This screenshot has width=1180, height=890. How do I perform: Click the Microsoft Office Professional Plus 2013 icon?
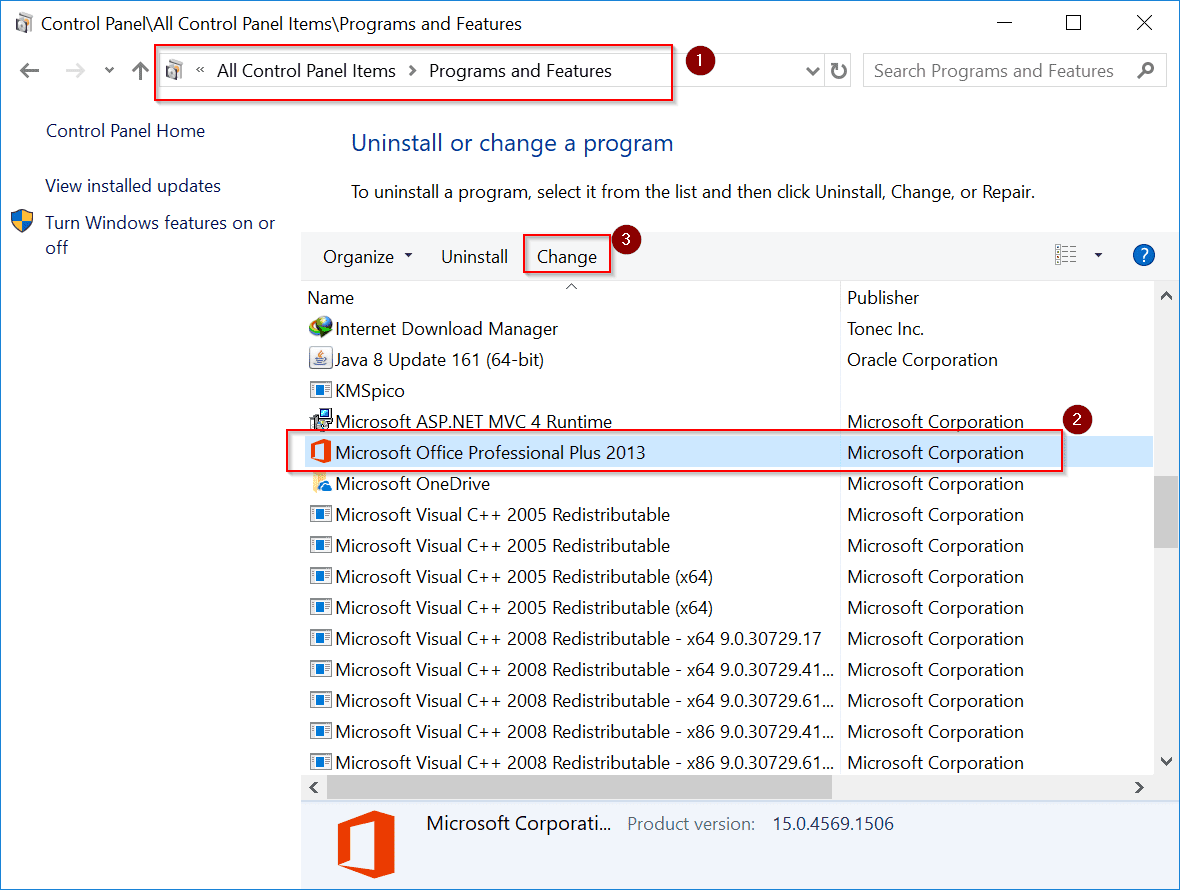(x=321, y=451)
